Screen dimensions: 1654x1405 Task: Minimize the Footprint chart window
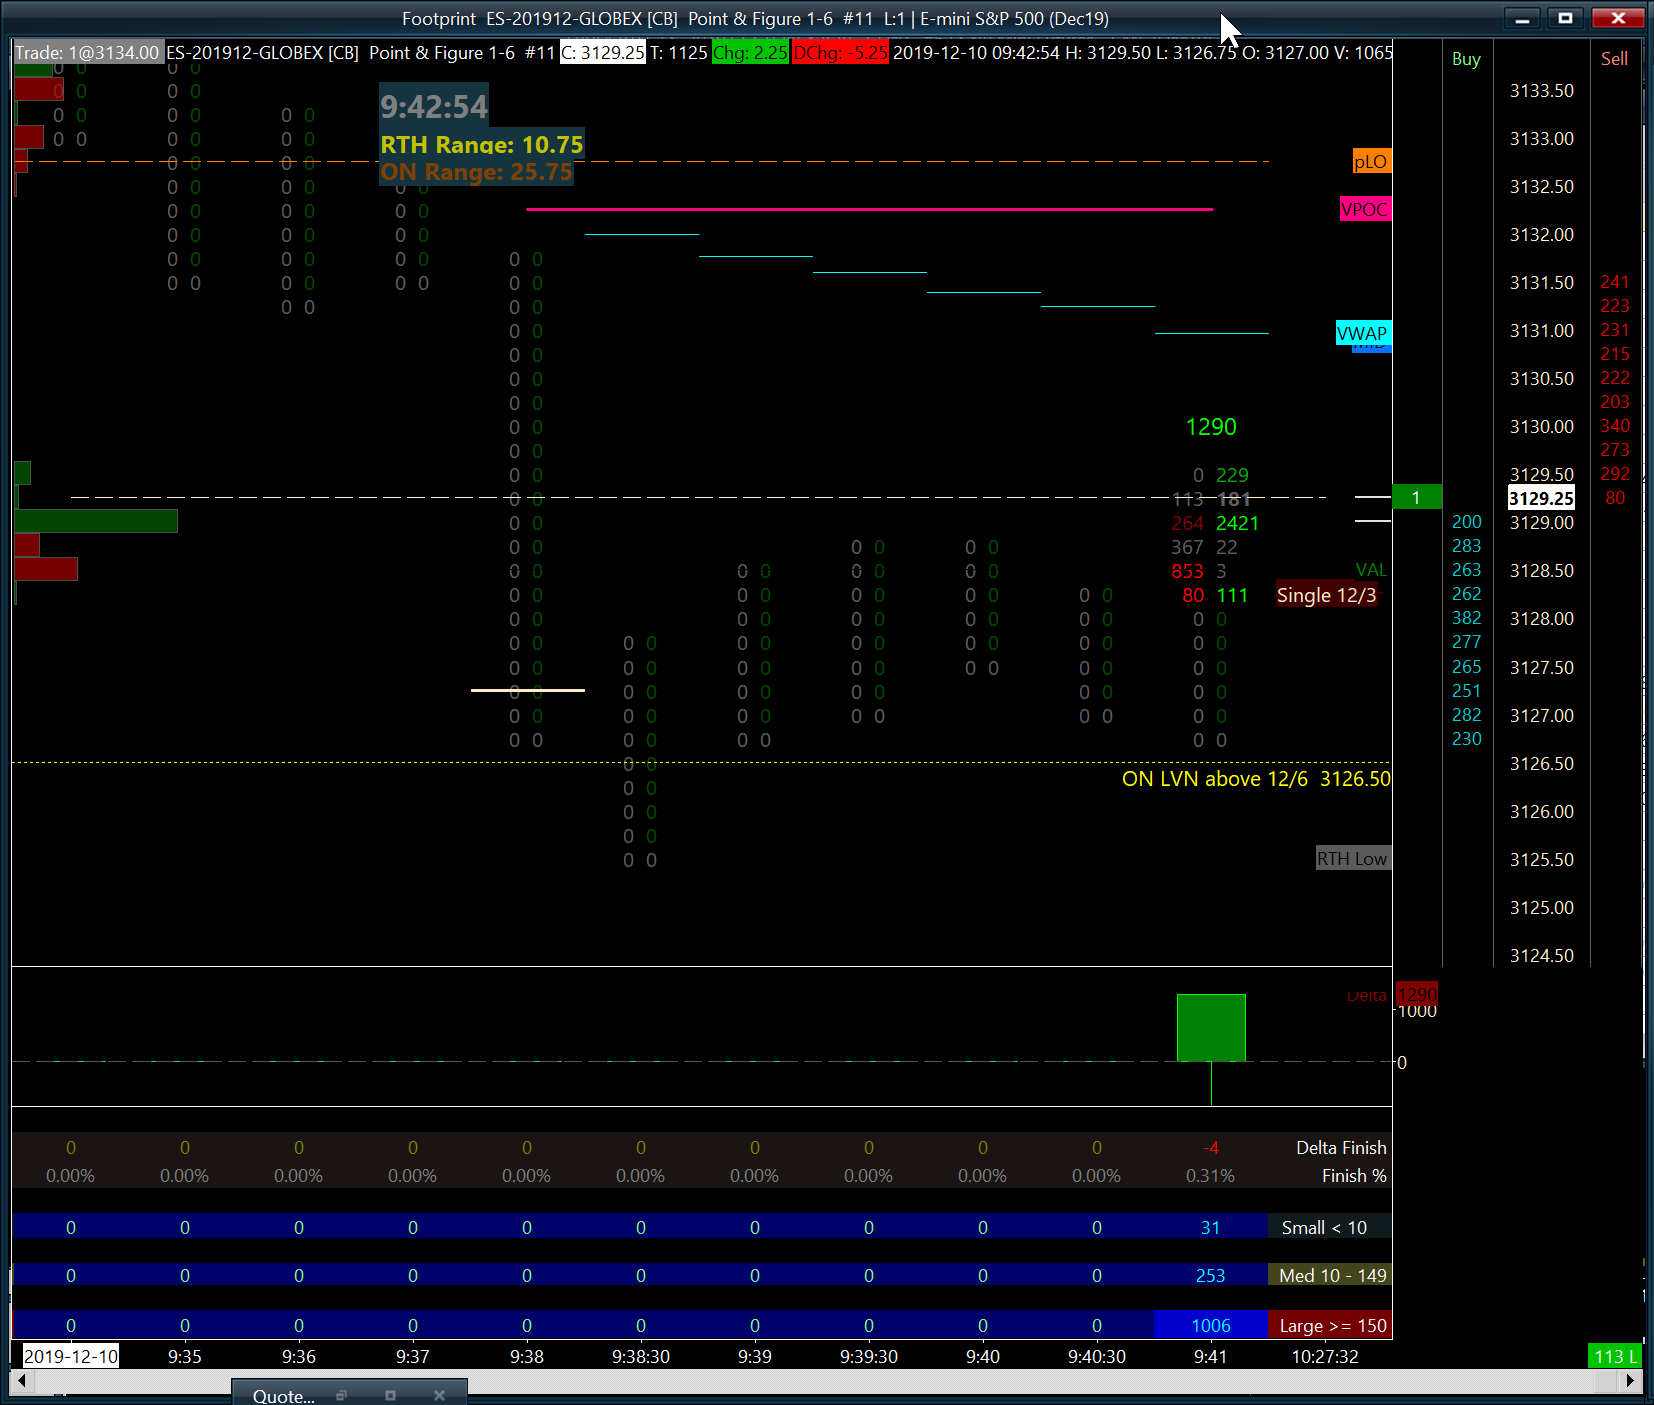[x=1522, y=18]
